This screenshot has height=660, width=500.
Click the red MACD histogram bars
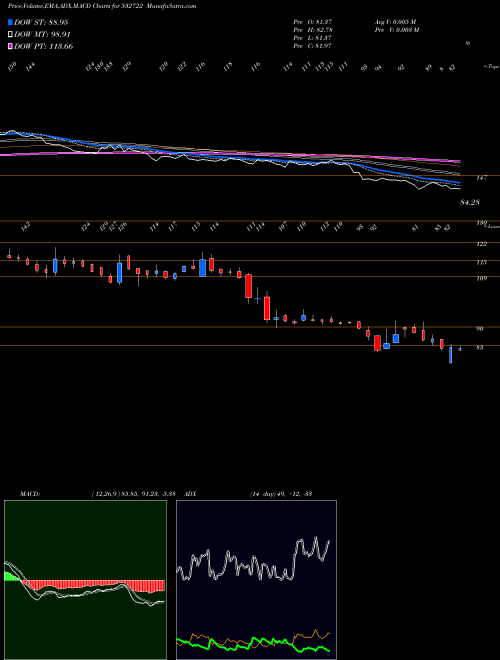[93, 585]
